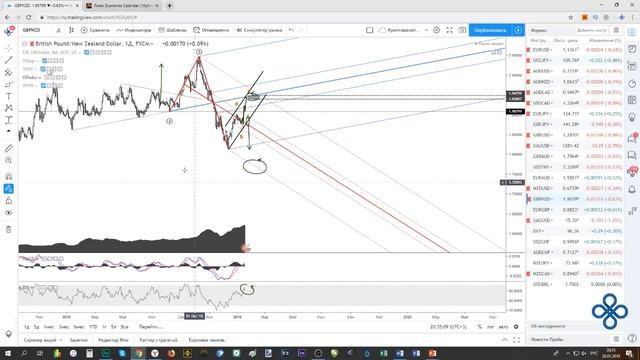640x360 pixels.
Task: Open the chart interval selector
Action: [x=58, y=30]
